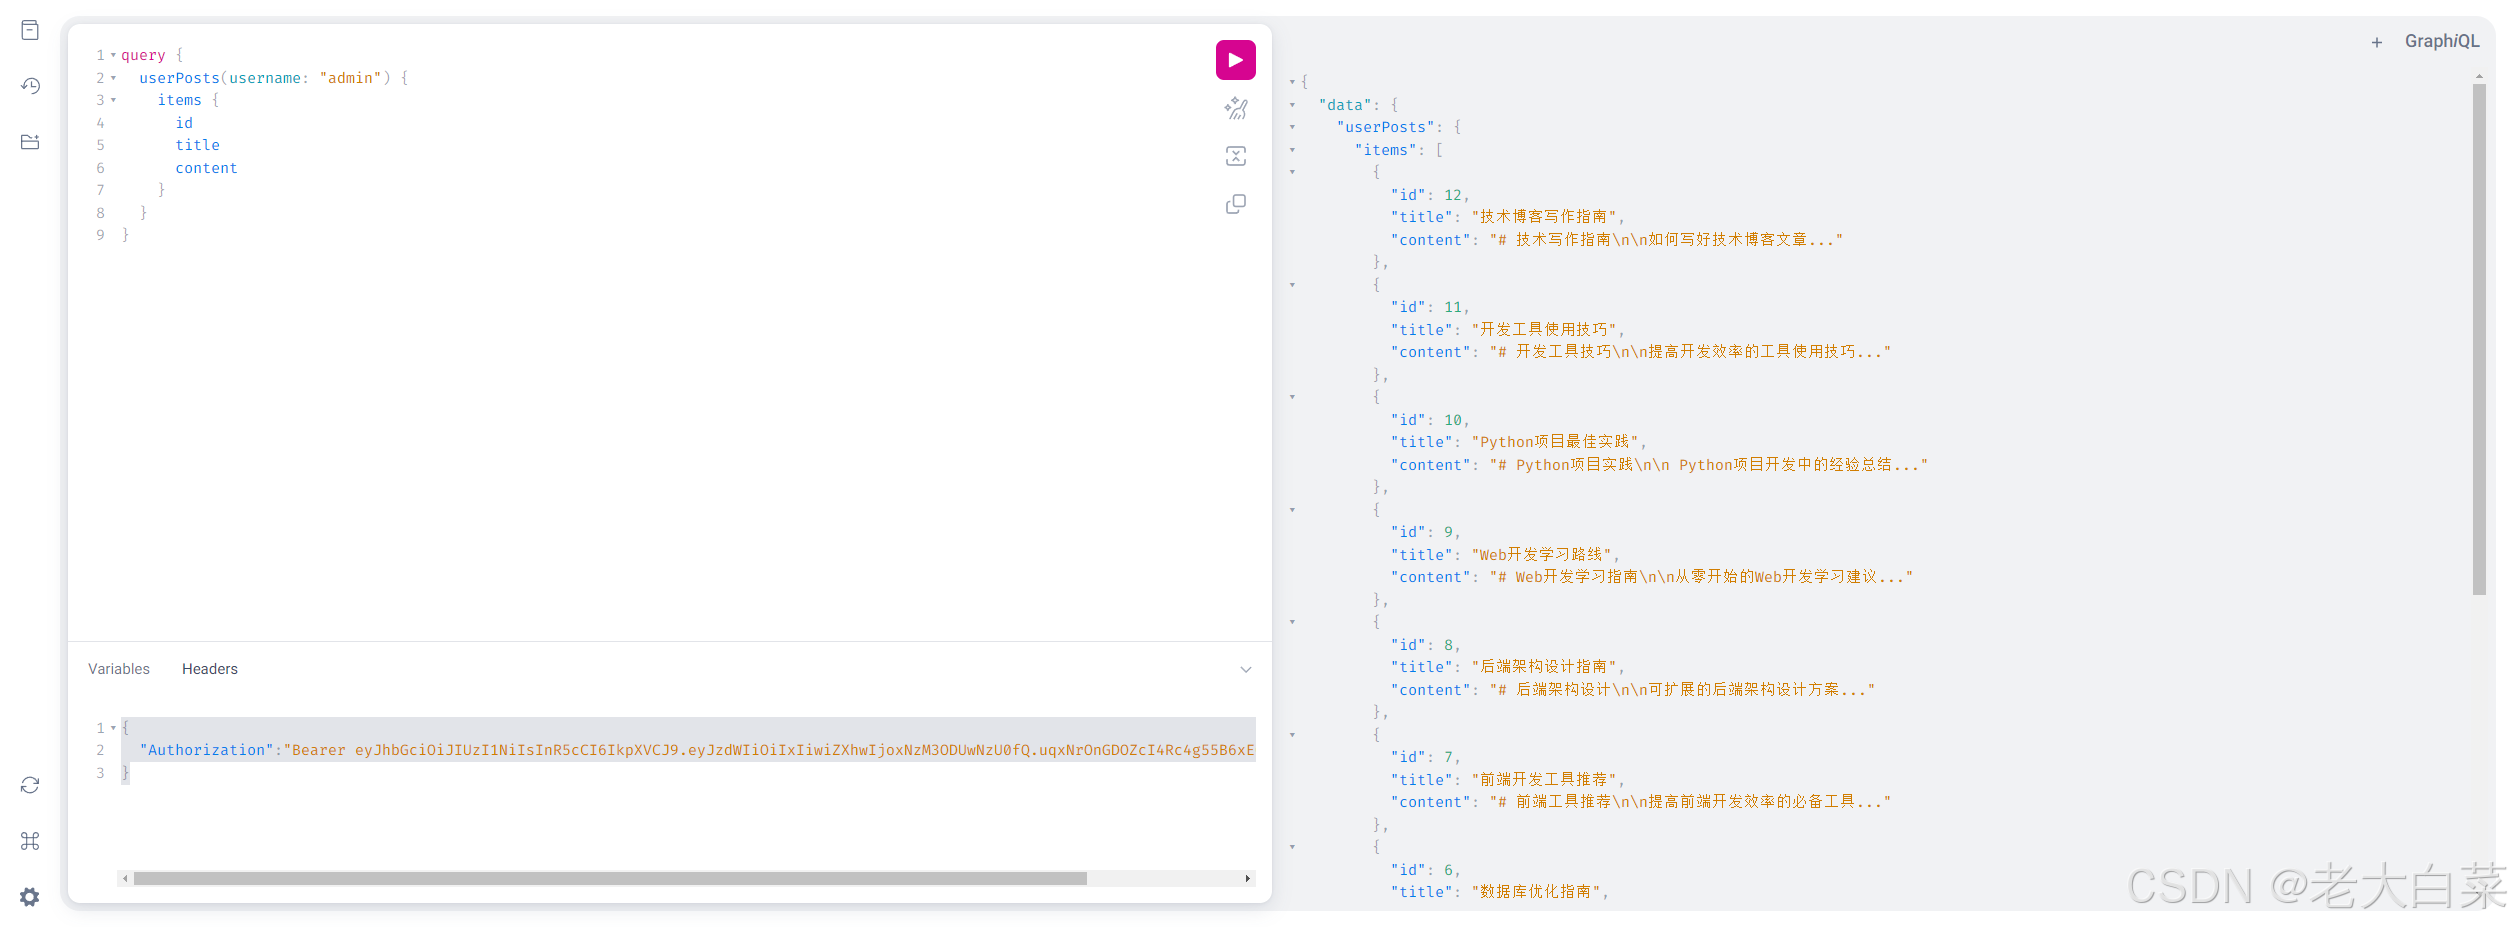
Task: Click the Bearer token value in headers
Action: click(x=769, y=750)
